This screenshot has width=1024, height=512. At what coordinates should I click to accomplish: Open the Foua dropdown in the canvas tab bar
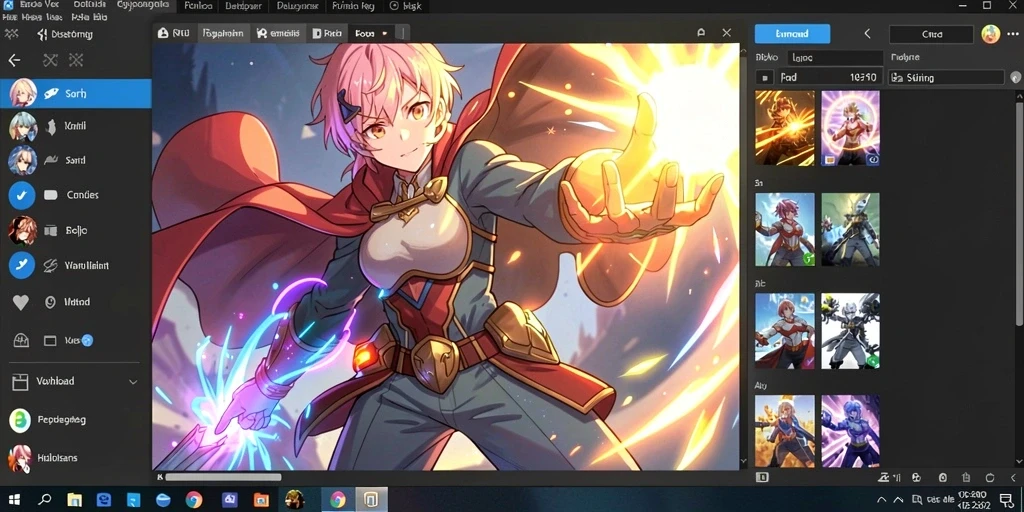tap(371, 33)
